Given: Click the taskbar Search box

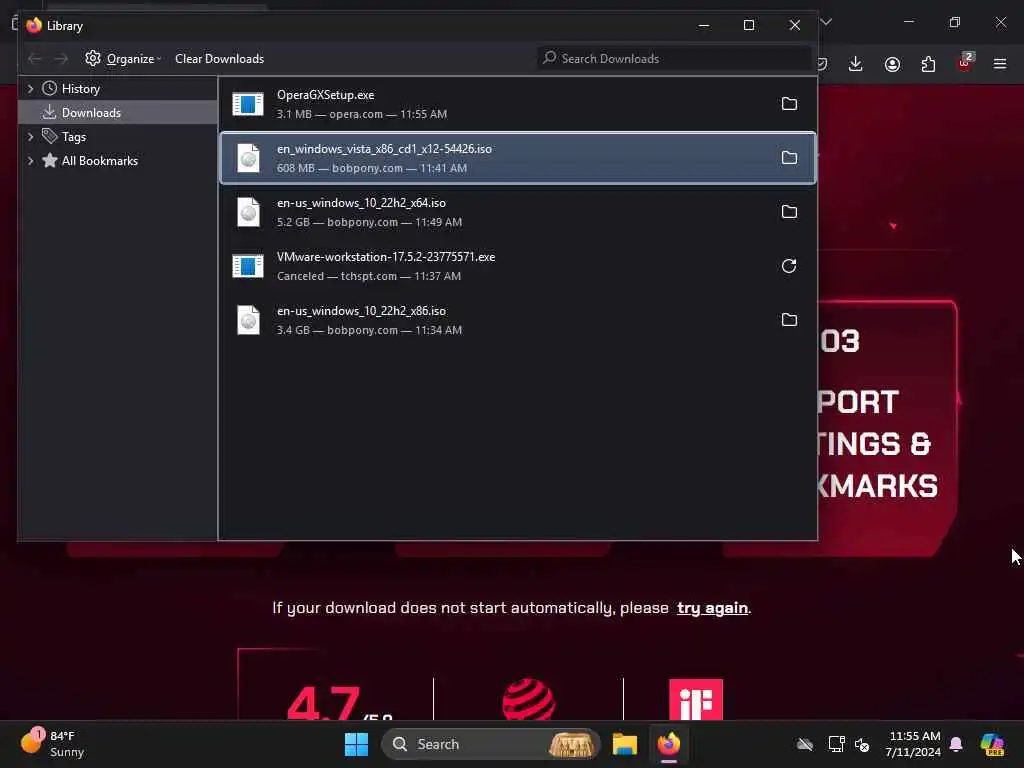Looking at the screenshot, I should tap(490, 744).
